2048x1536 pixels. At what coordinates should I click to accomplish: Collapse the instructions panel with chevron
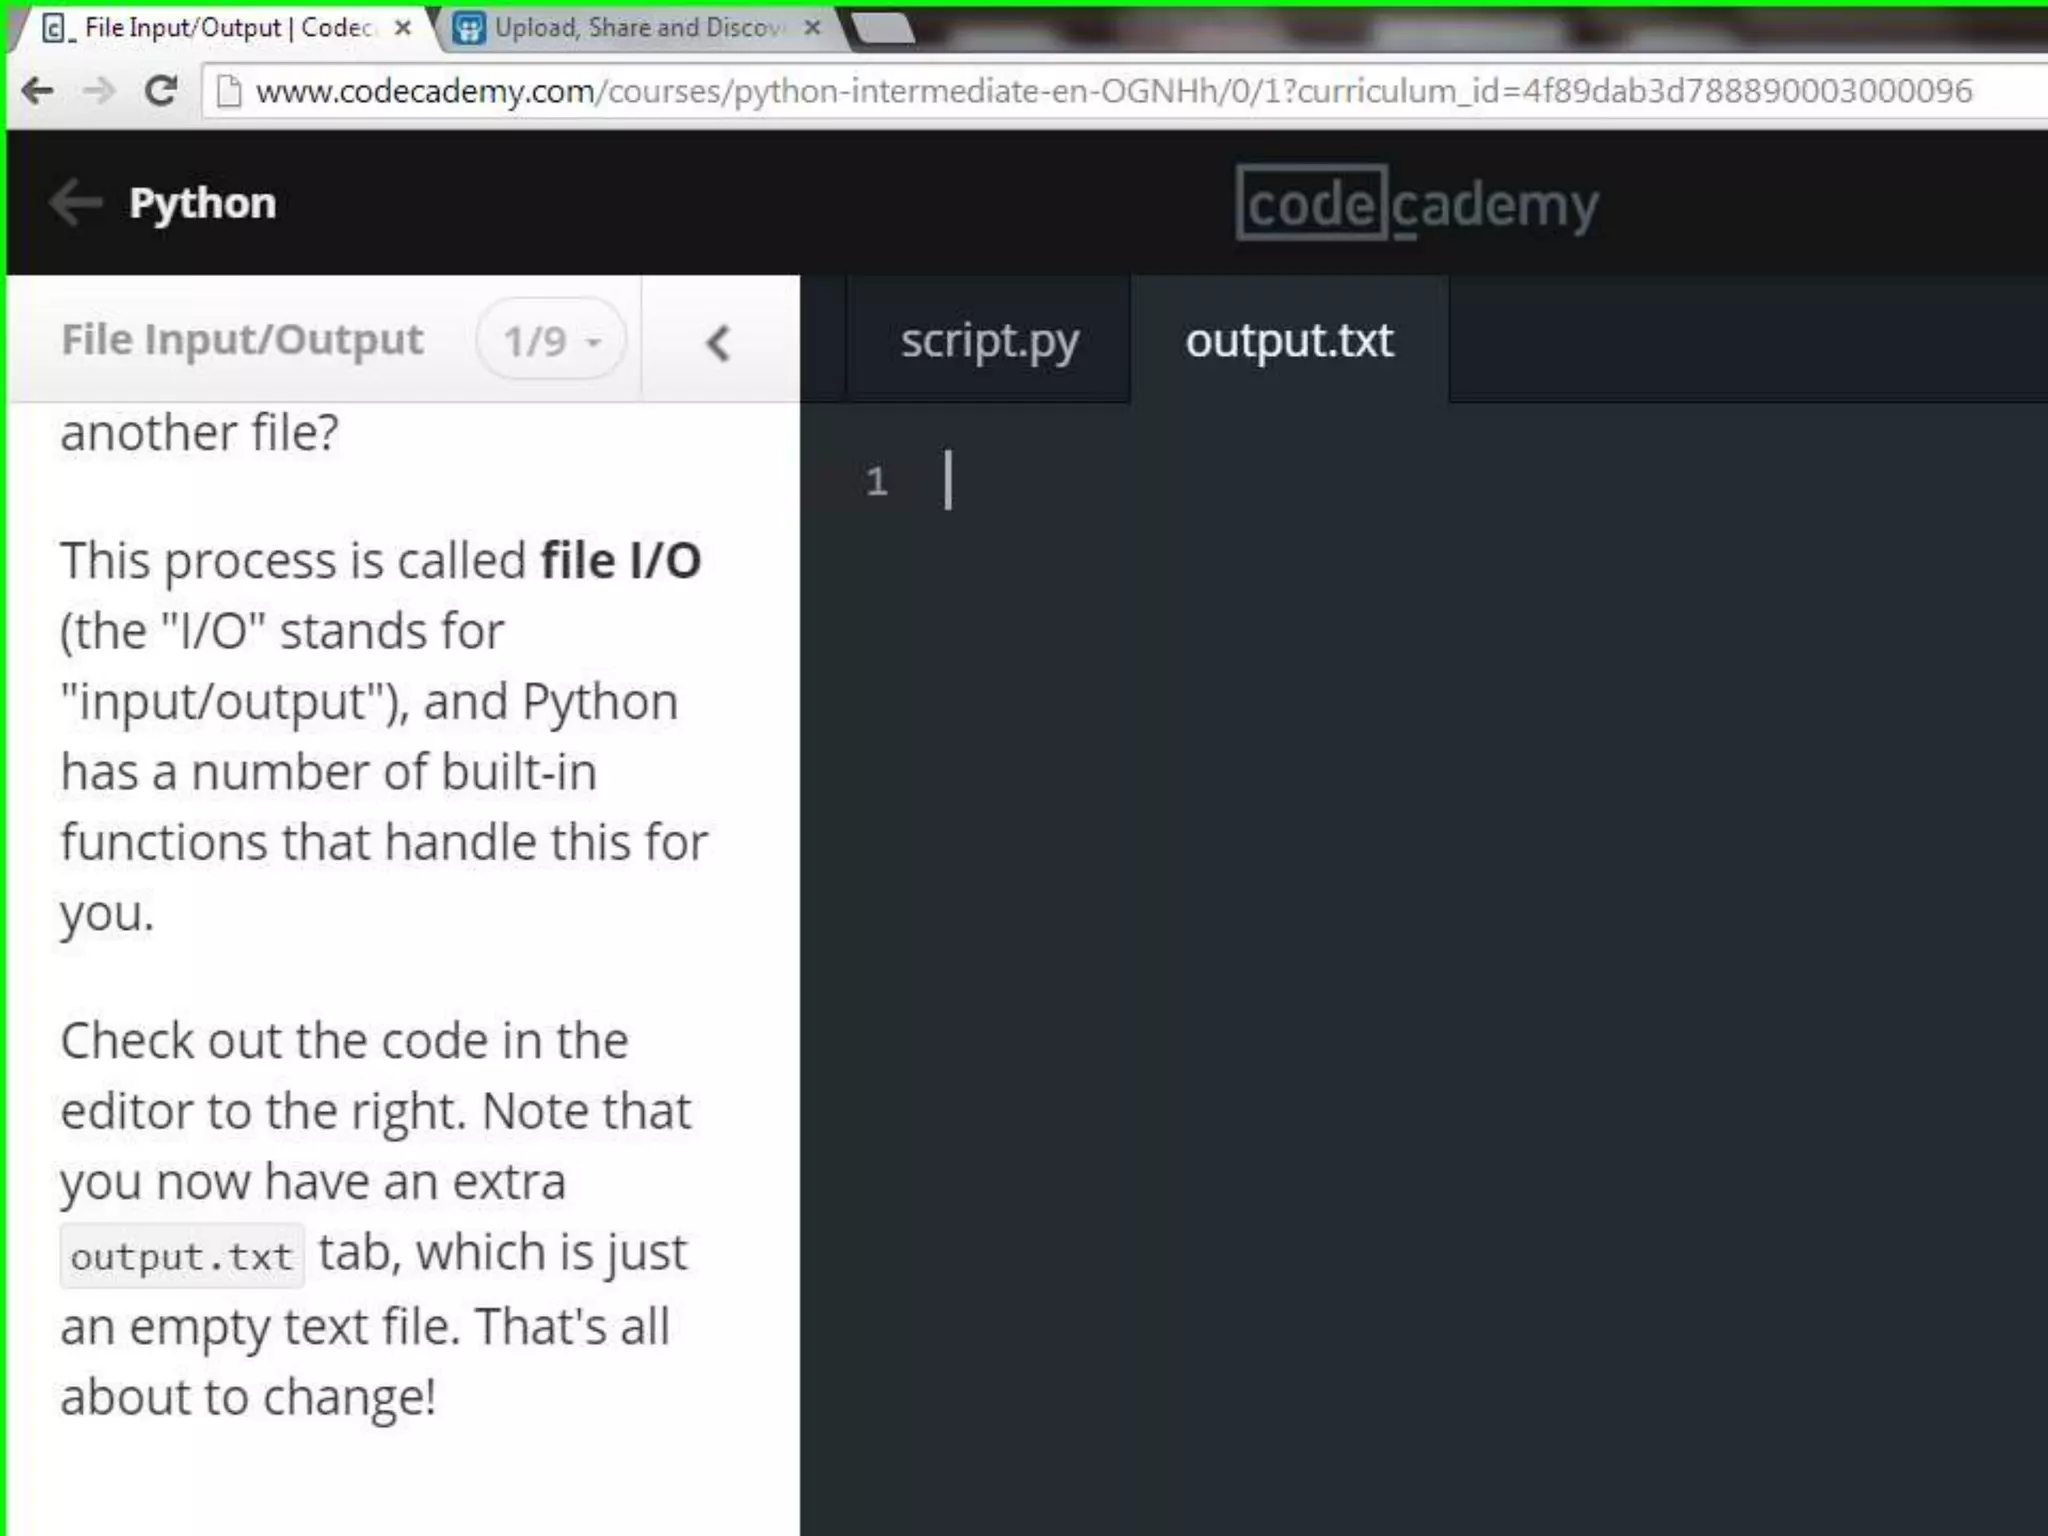point(719,343)
